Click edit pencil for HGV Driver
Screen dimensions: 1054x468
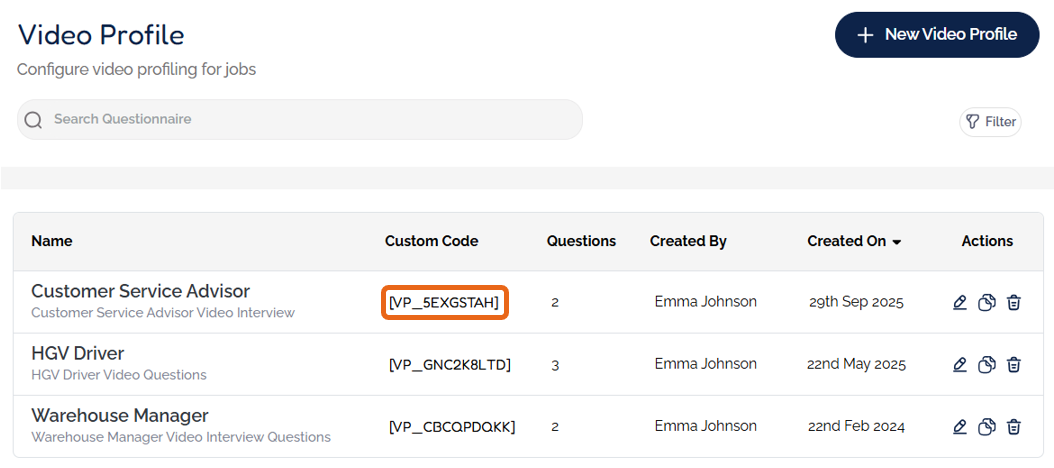pyautogui.click(x=960, y=364)
